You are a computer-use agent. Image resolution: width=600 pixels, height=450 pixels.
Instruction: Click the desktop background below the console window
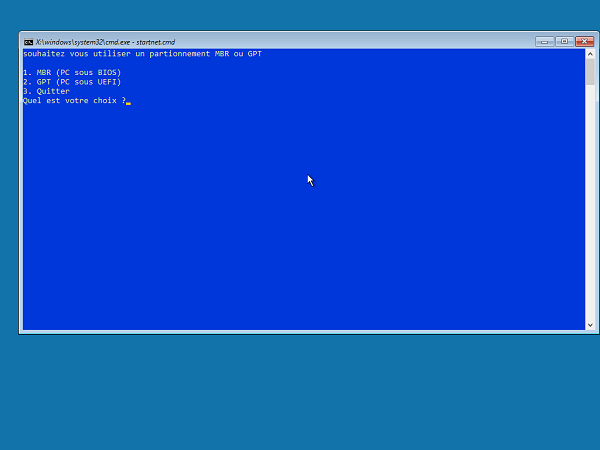coord(300,392)
